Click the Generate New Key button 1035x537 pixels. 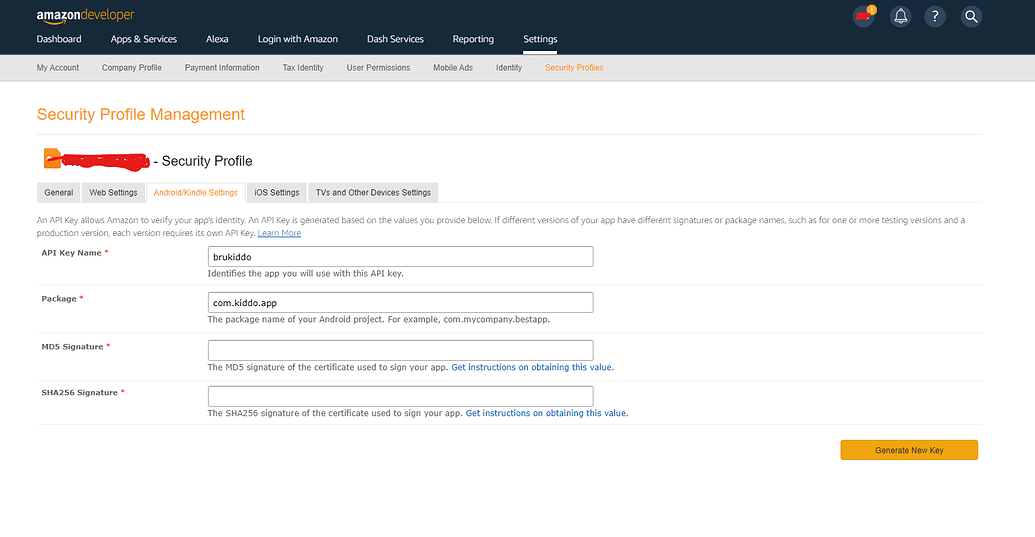(909, 450)
